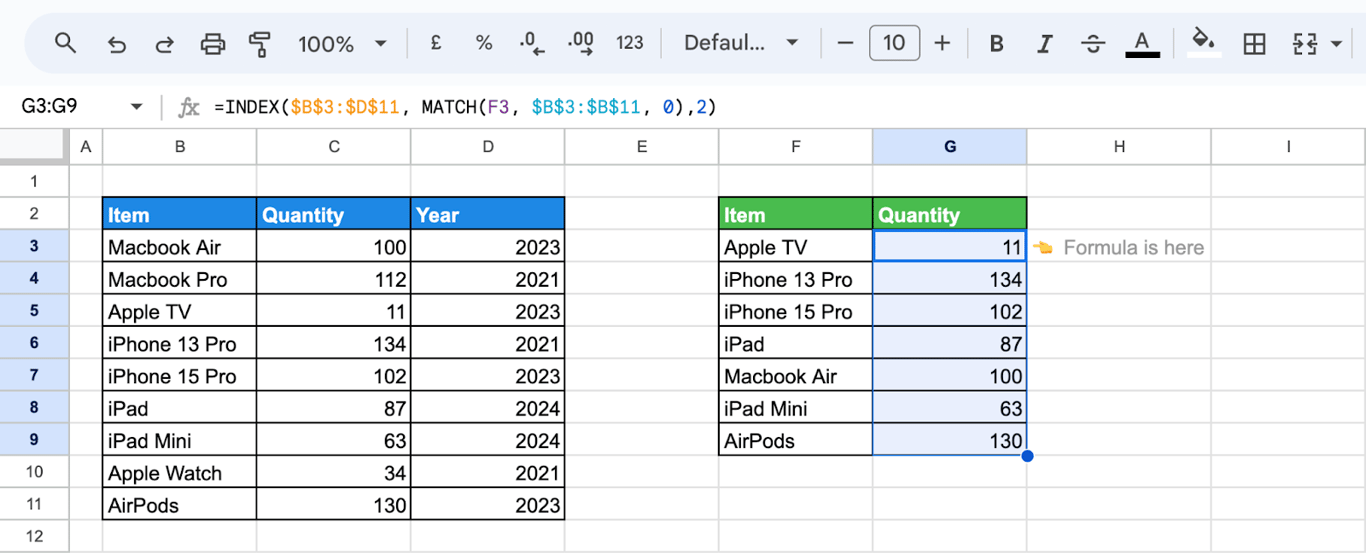Click the merge cells icon
The width and height of the screenshot is (1366, 553).
click(1305, 44)
